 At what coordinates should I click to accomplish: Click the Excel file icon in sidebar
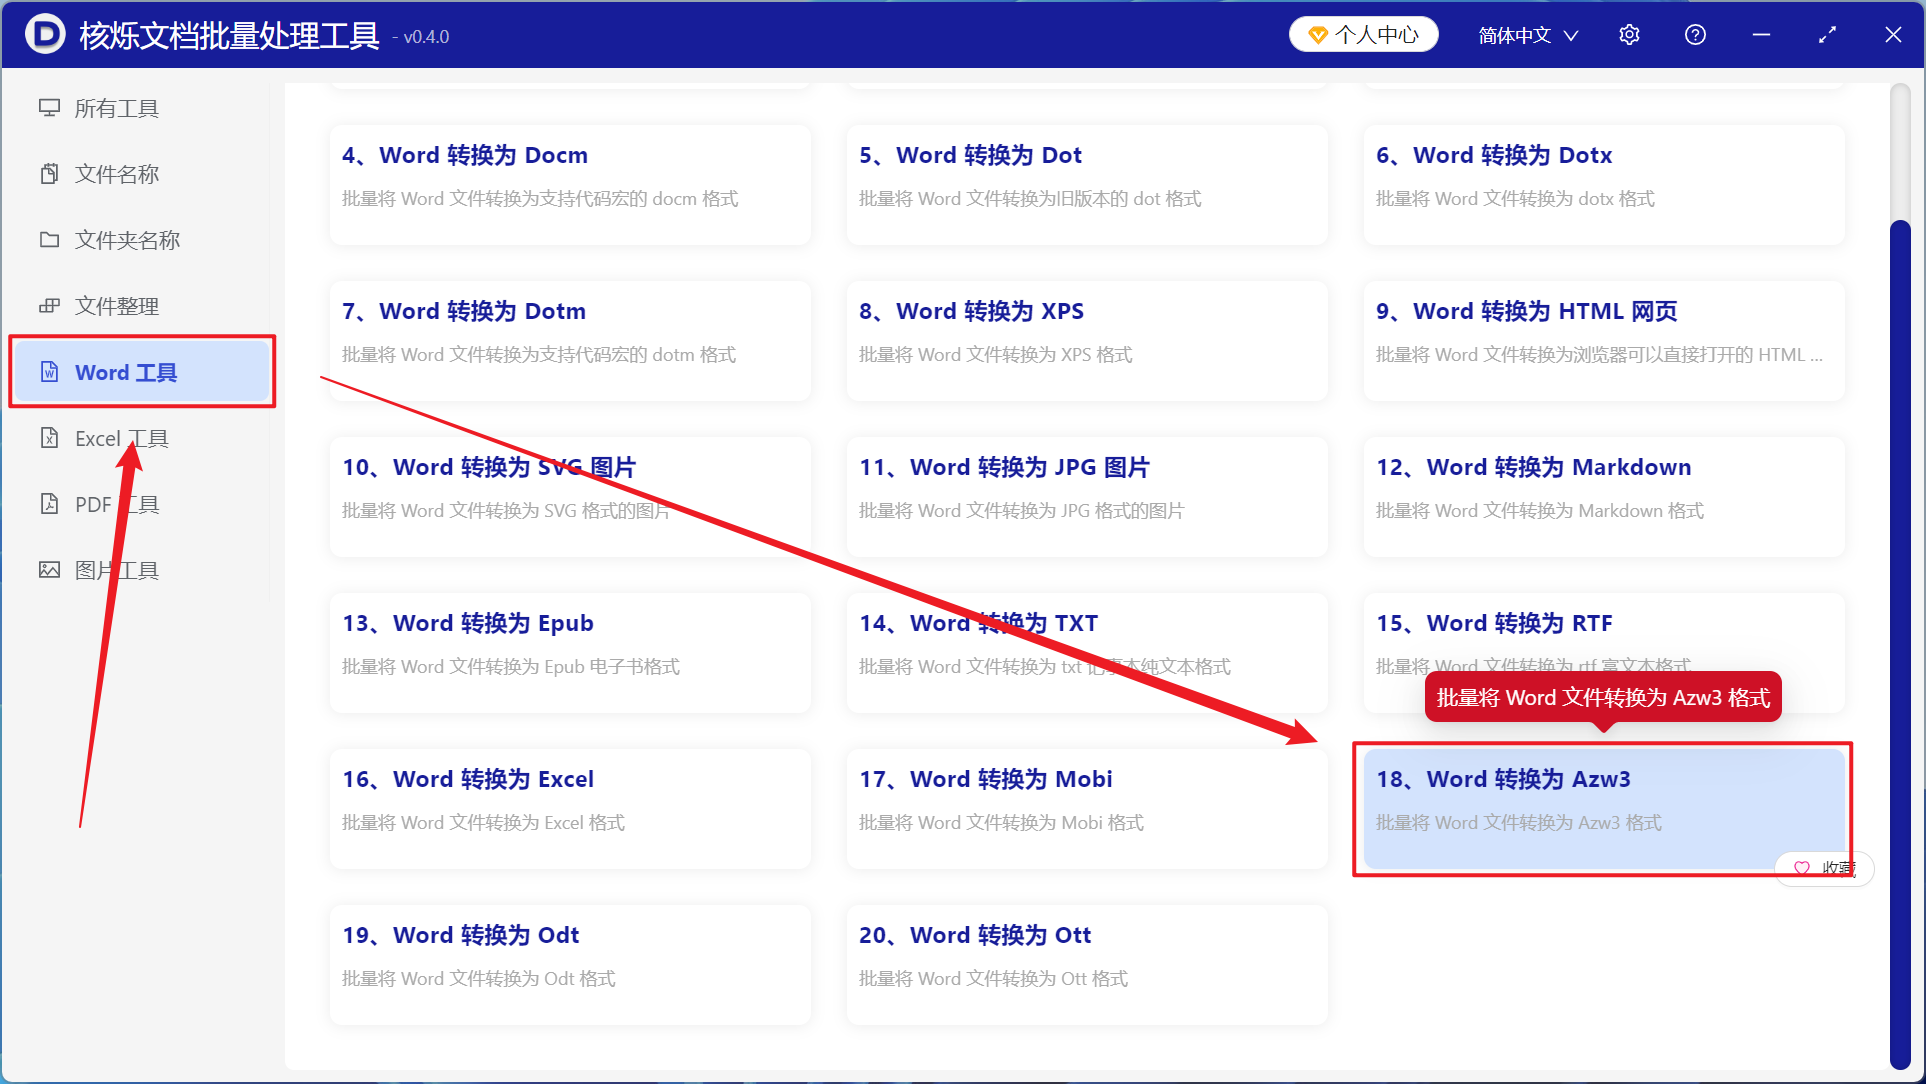click(49, 438)
